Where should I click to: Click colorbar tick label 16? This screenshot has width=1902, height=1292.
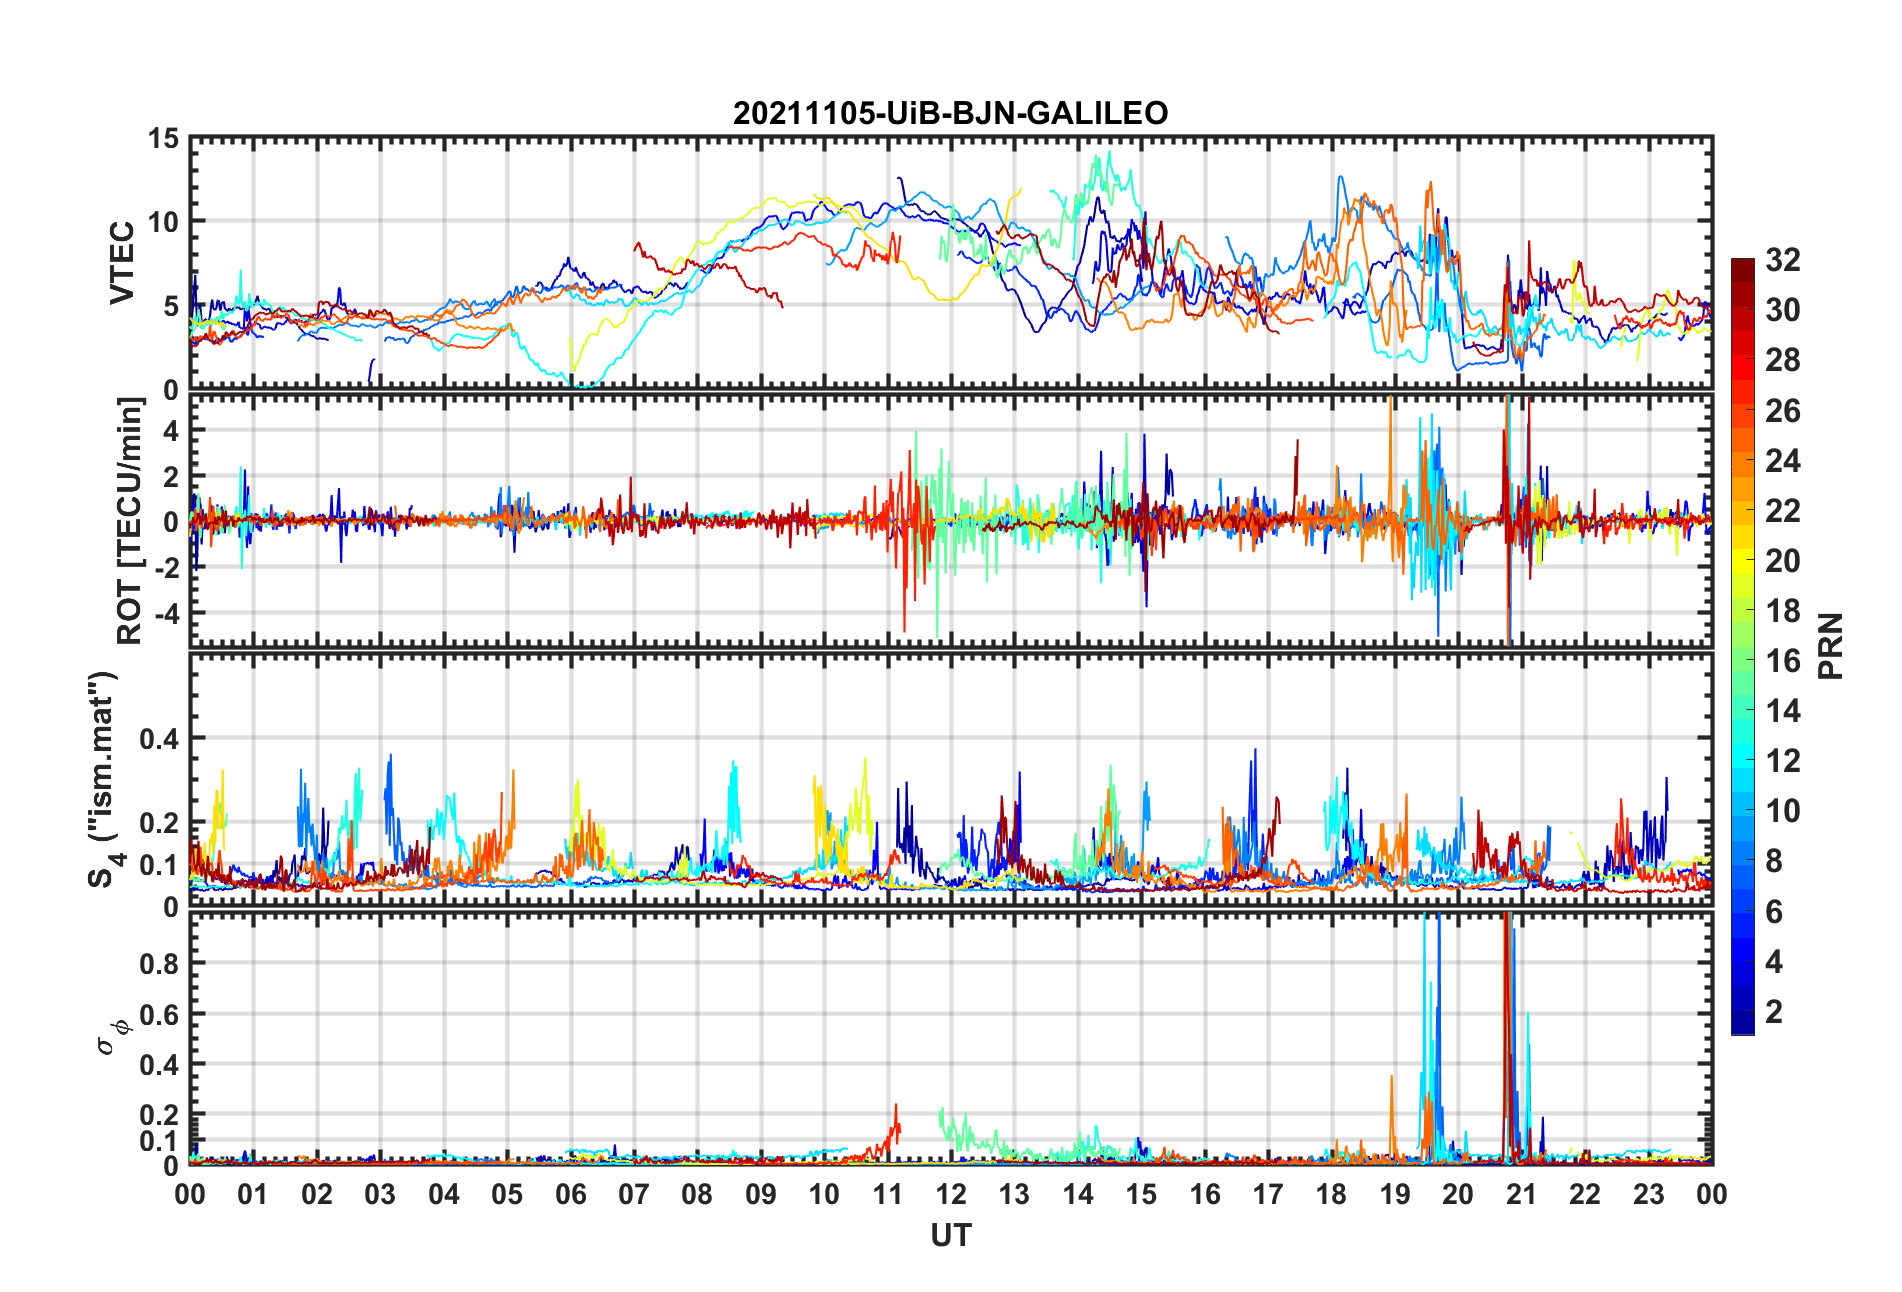(1783, 661)
